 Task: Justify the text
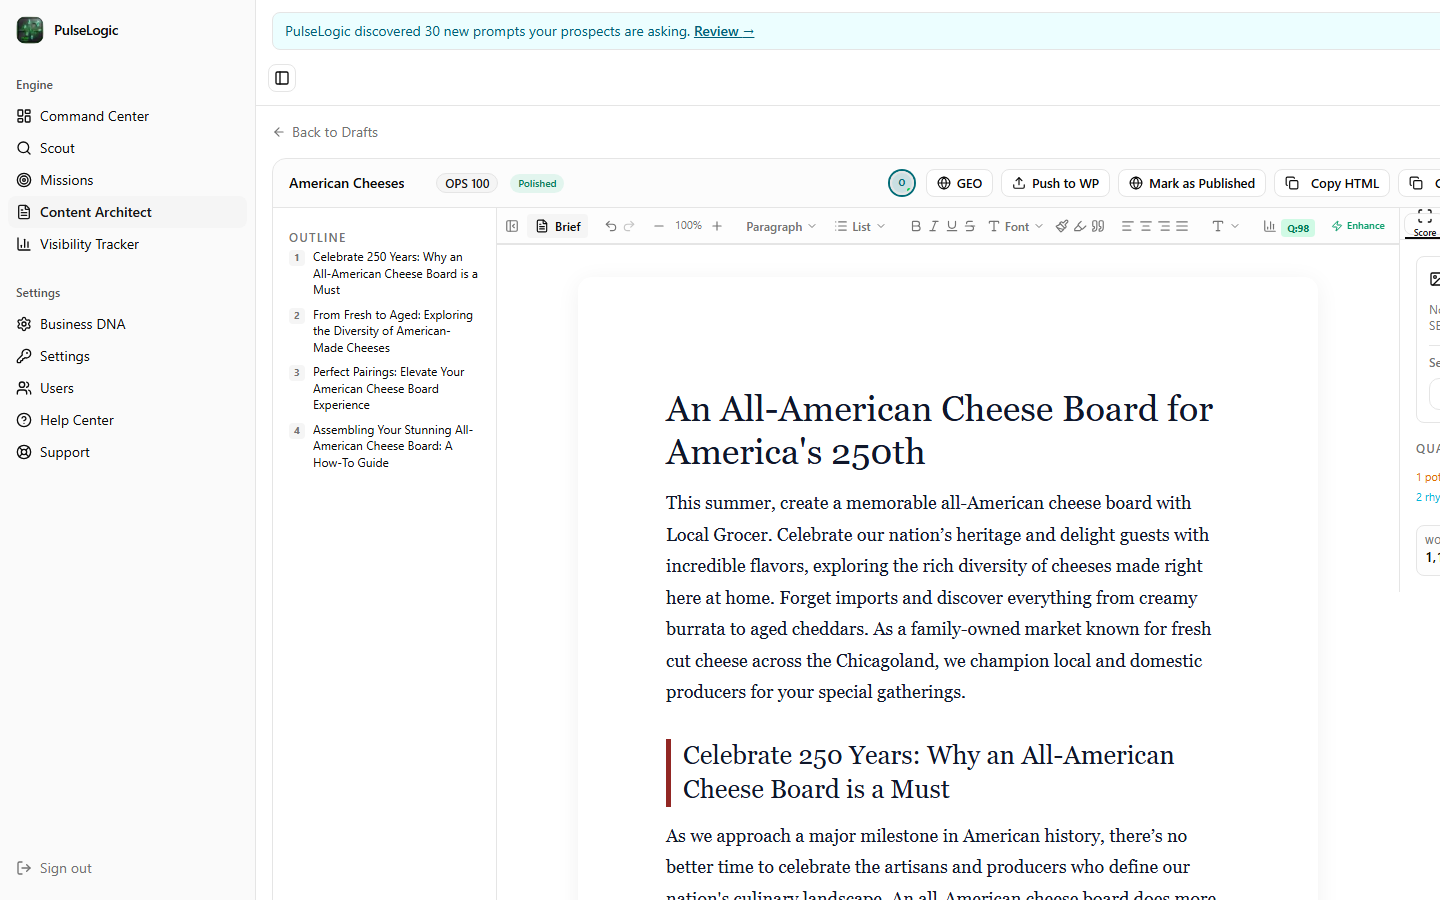click(x=1182, y=226)
